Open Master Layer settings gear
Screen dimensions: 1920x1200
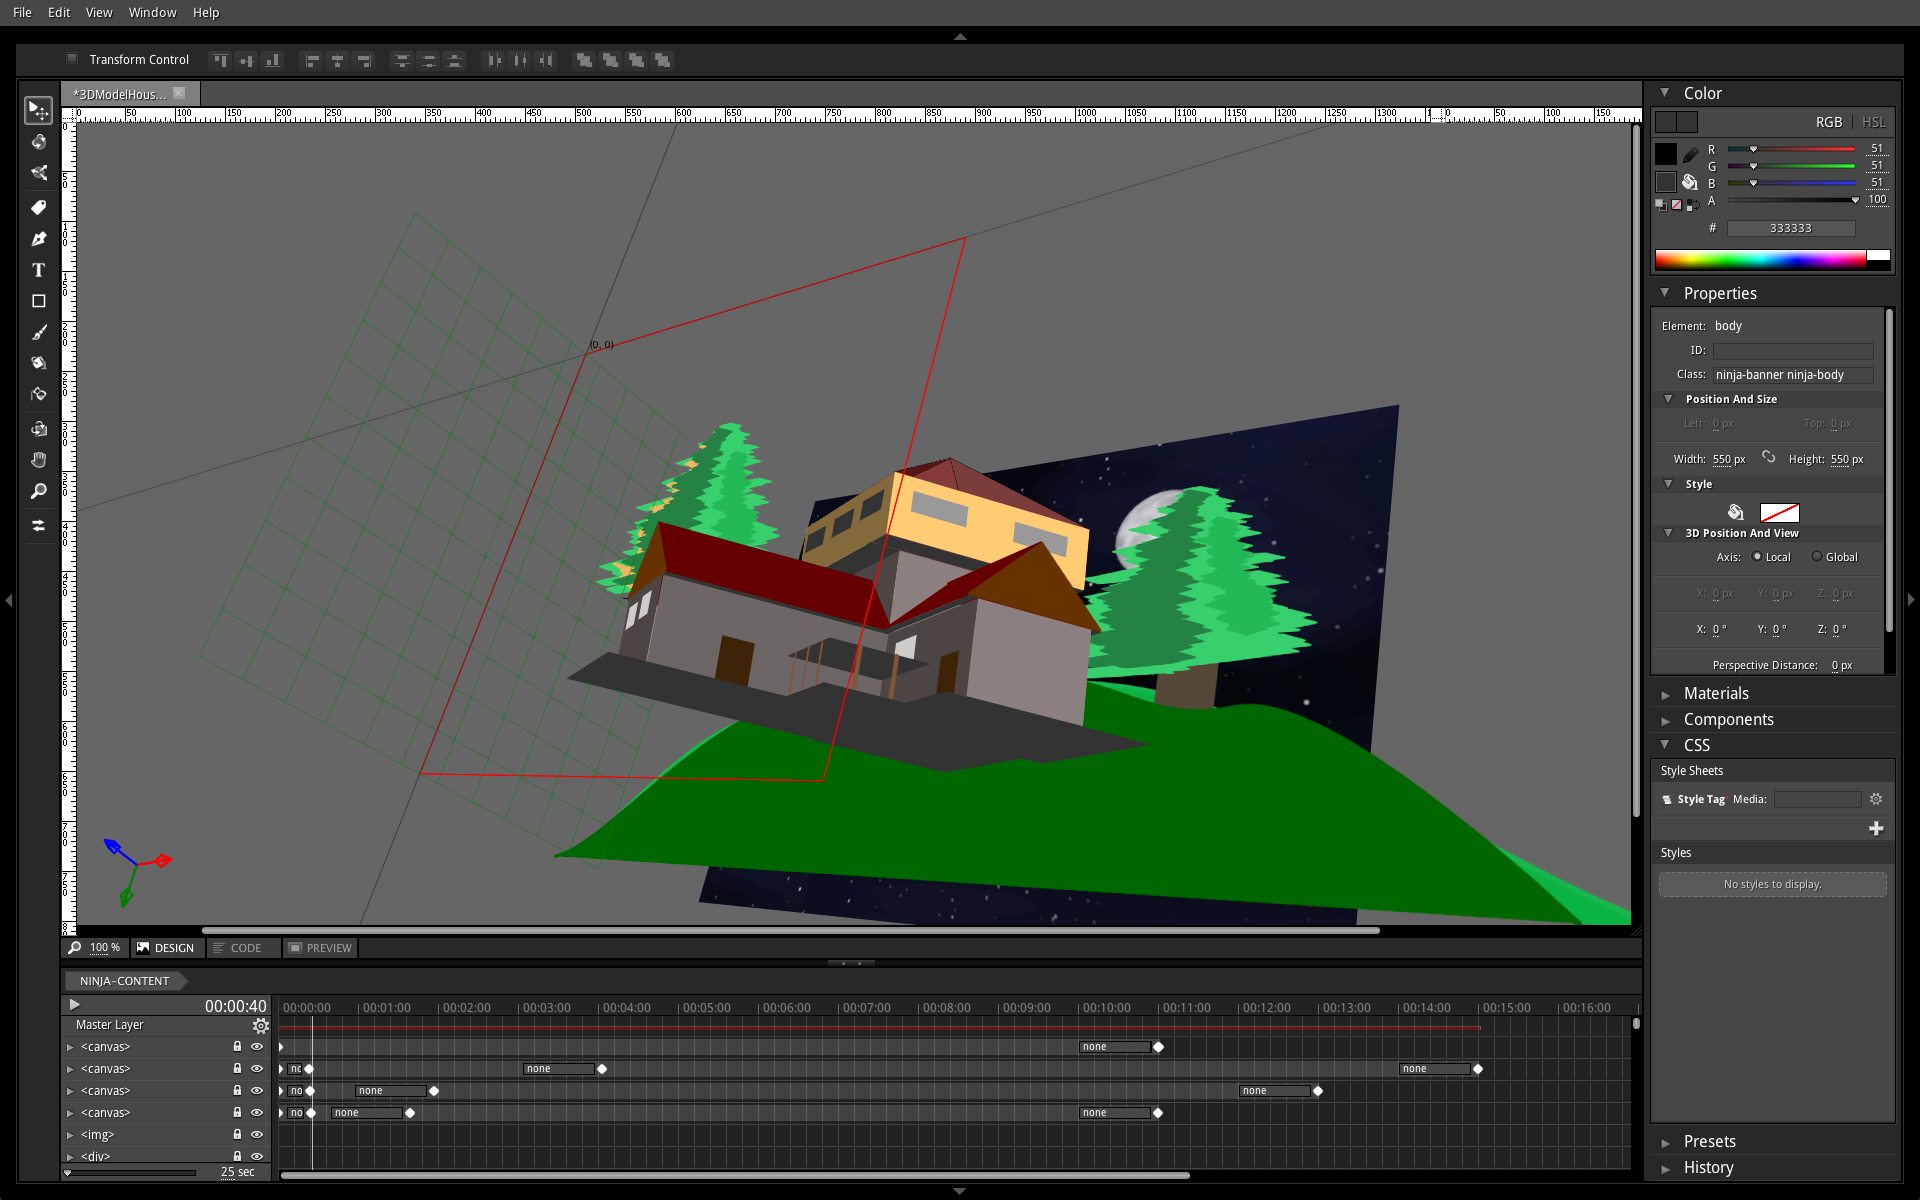click(260, 1026)
